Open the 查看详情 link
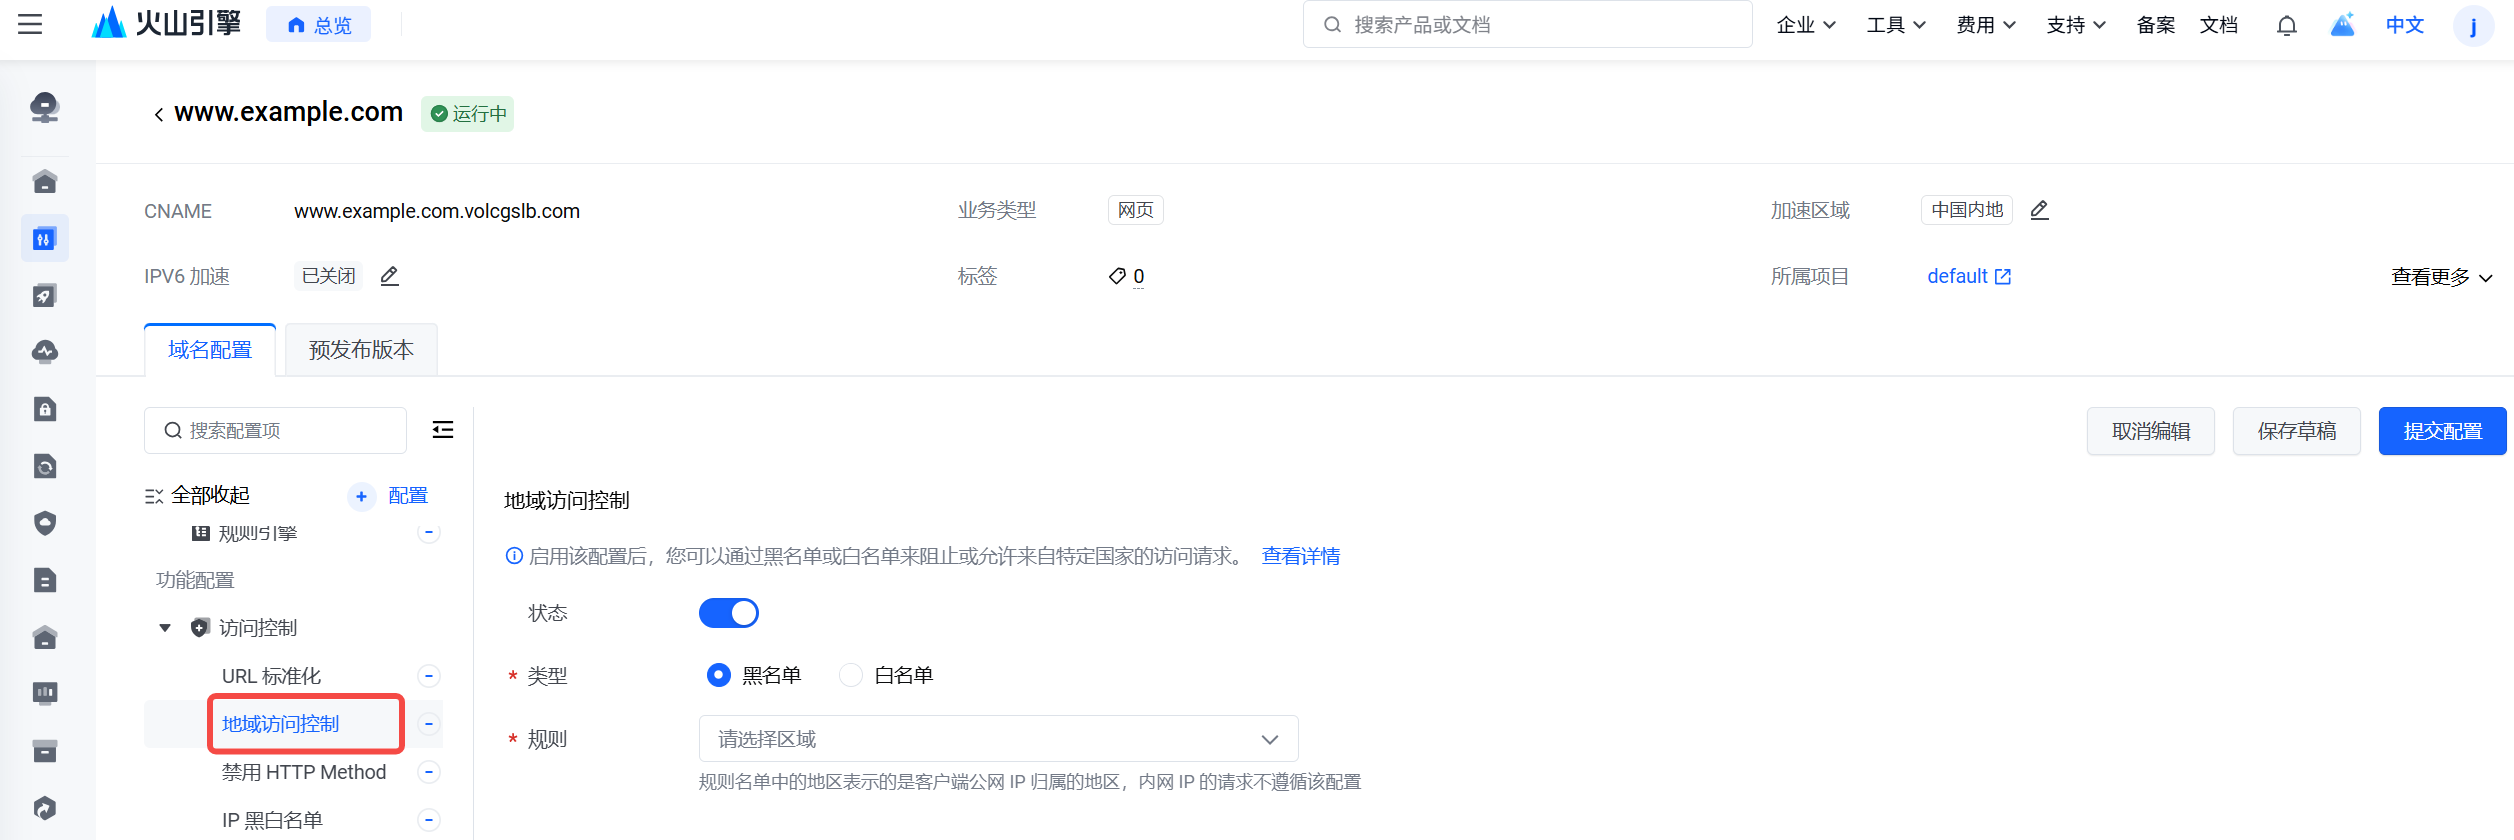The image size is (2514, 840). point(1301,556)
